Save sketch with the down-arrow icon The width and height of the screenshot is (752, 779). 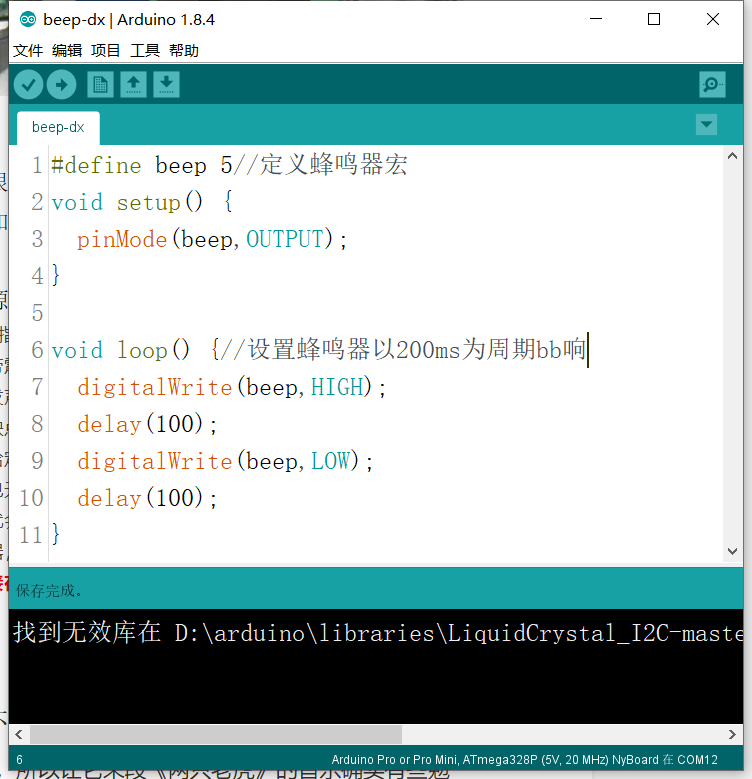coord(166,84)
